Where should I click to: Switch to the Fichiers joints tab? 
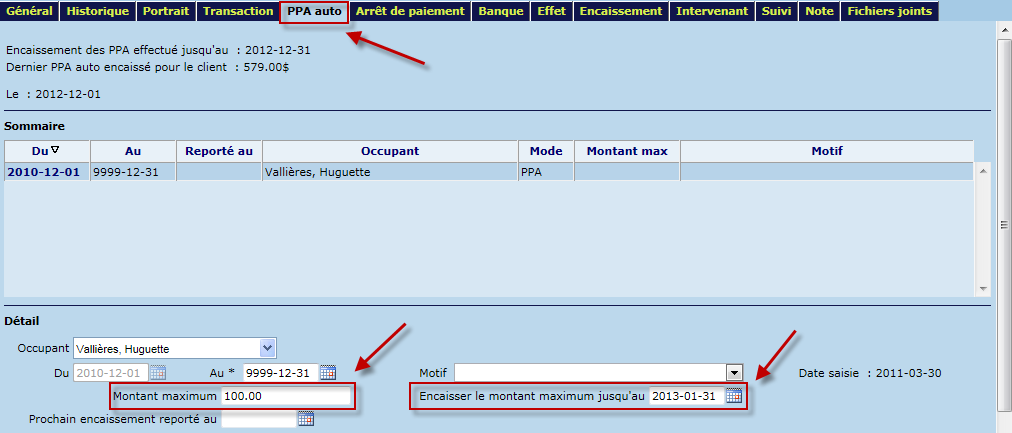coord(889,11)
